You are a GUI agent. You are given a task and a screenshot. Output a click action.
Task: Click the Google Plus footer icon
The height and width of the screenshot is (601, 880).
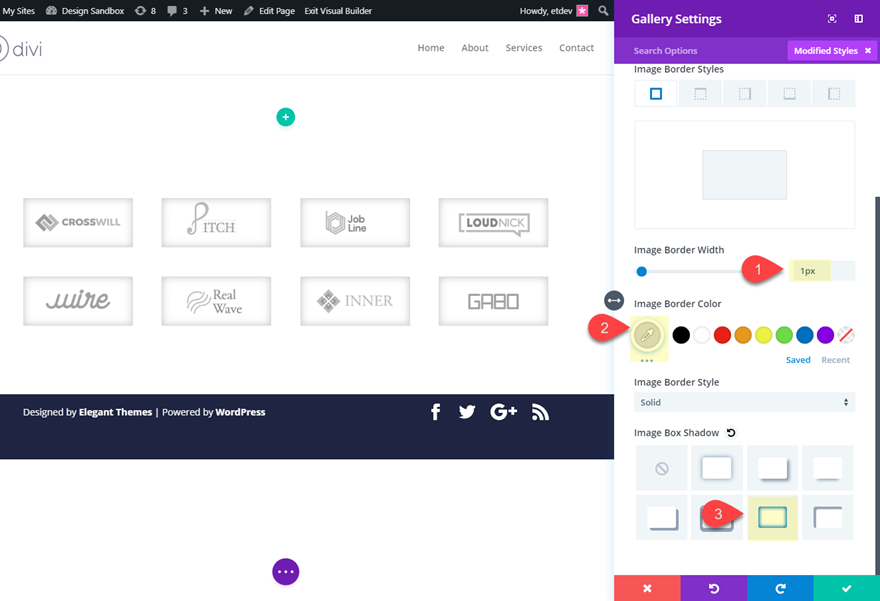[x=503, y=412]
